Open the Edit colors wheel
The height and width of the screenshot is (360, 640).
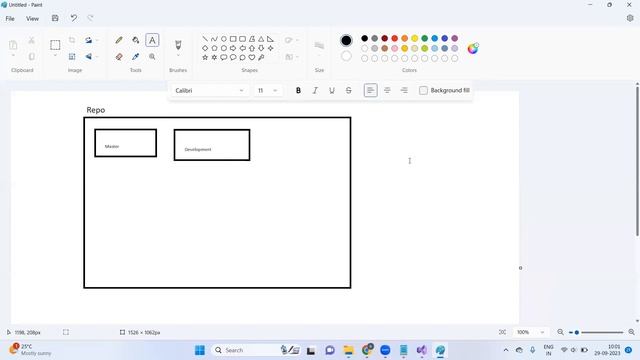[x=473, y=48]
